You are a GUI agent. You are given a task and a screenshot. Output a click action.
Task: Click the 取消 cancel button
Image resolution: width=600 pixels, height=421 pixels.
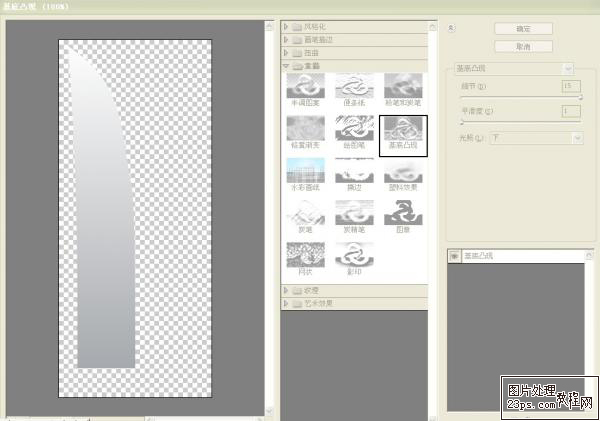tap(523, 47)
